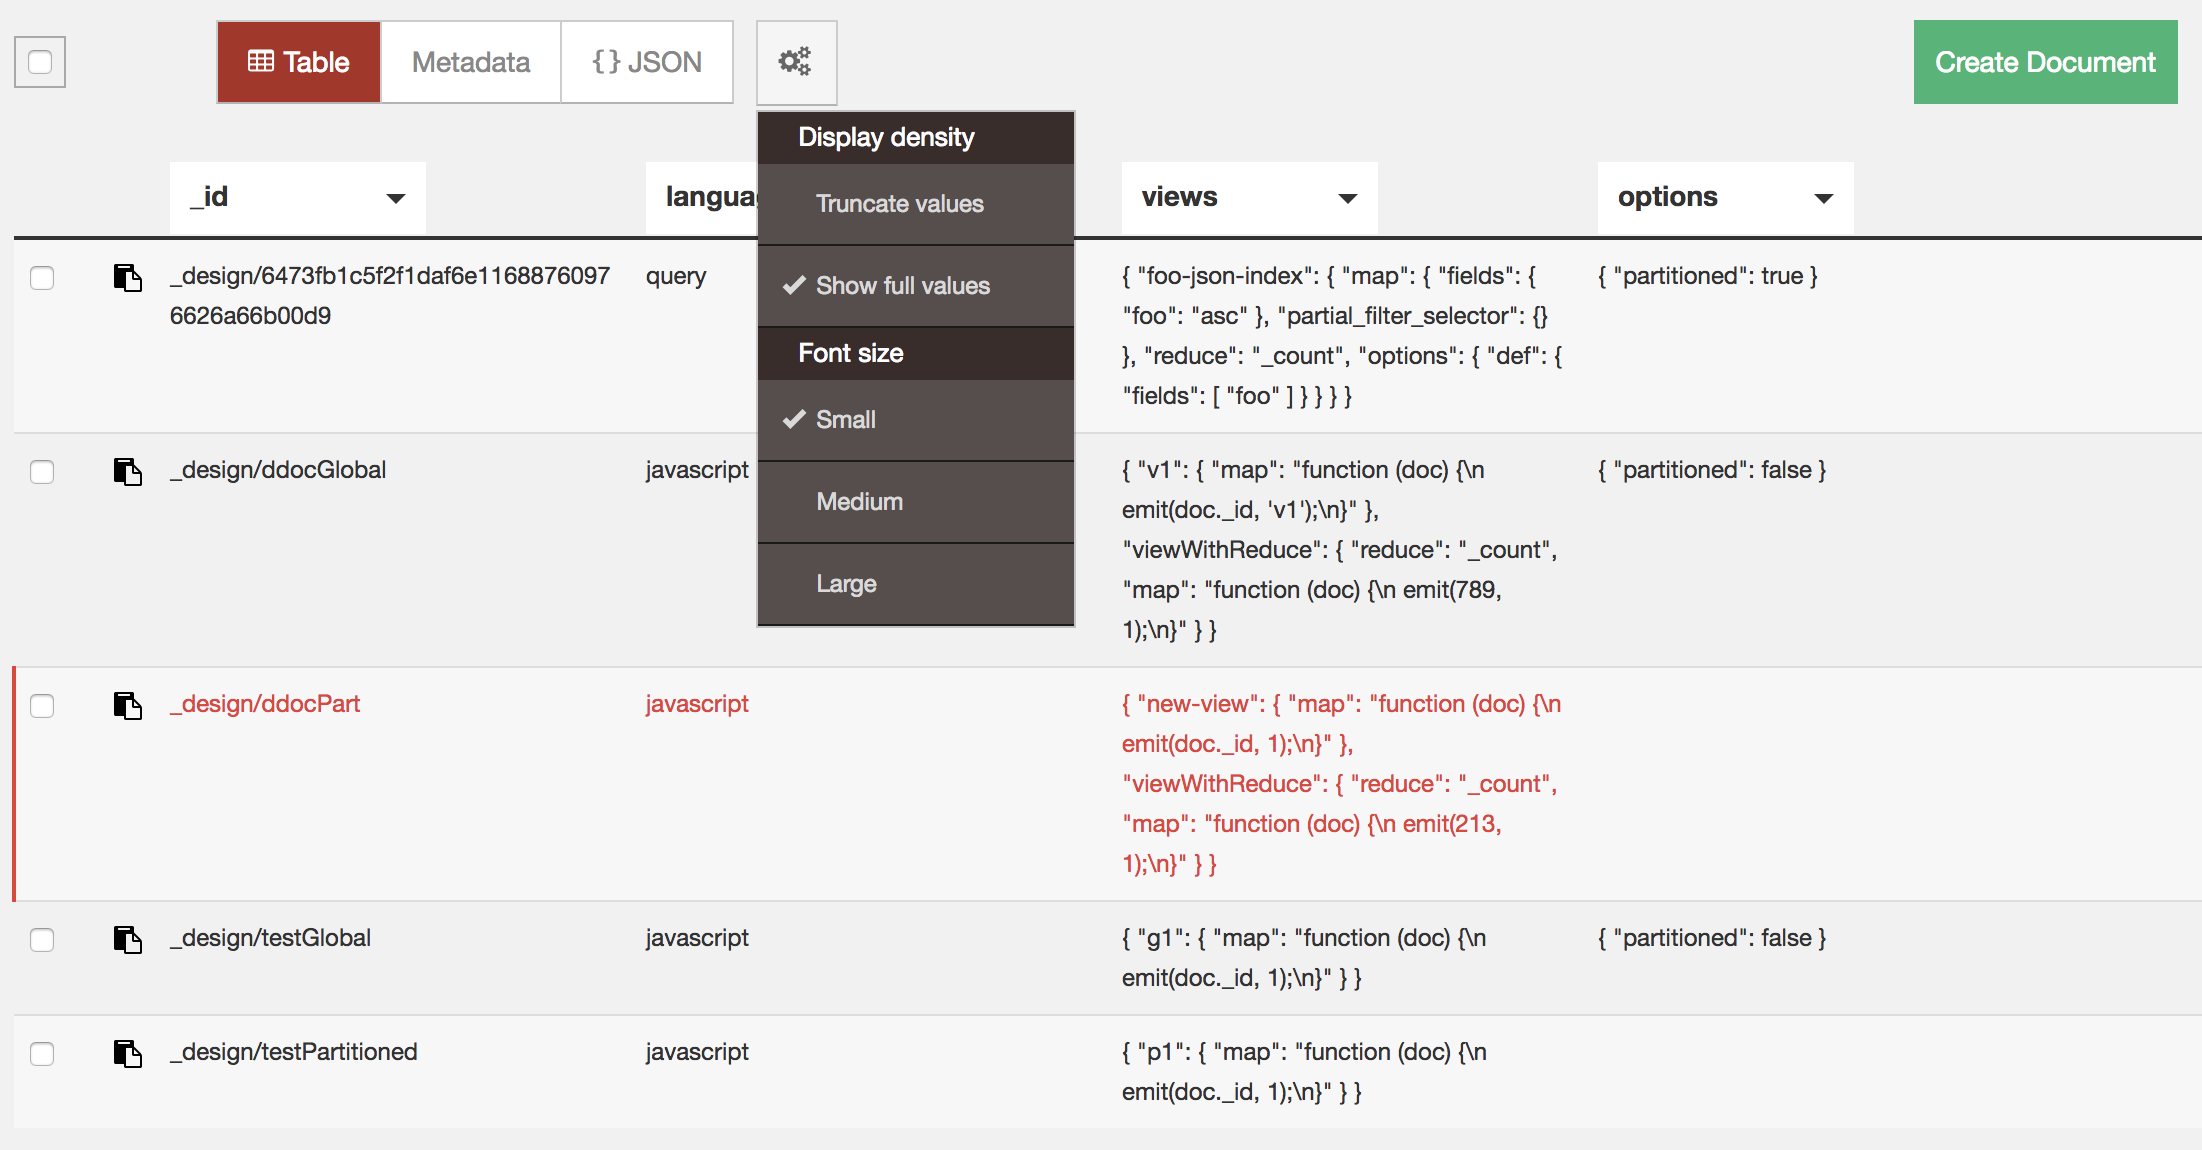Check the _design/ddocGlobal row checkbox
Screen dimensions: 2202x1150
(x=42, y=471)
